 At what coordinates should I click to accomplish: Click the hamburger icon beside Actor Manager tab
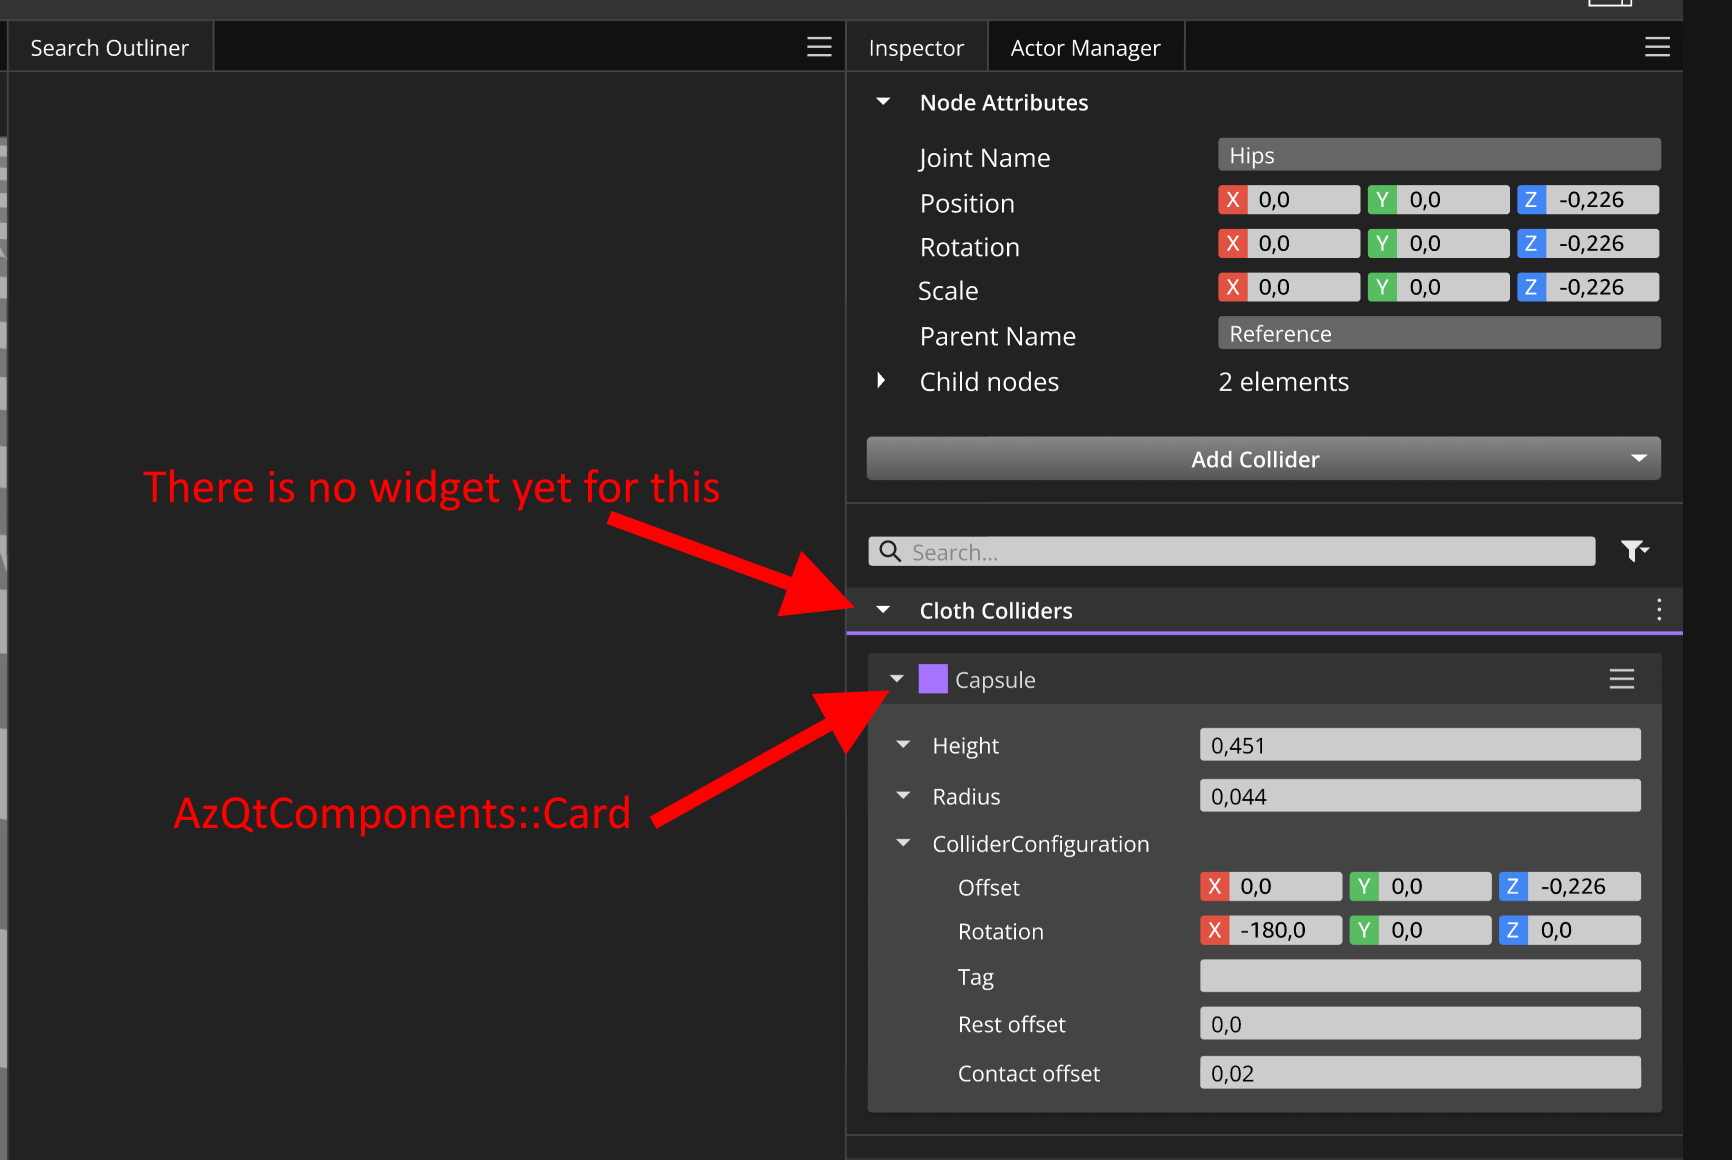1657,46
